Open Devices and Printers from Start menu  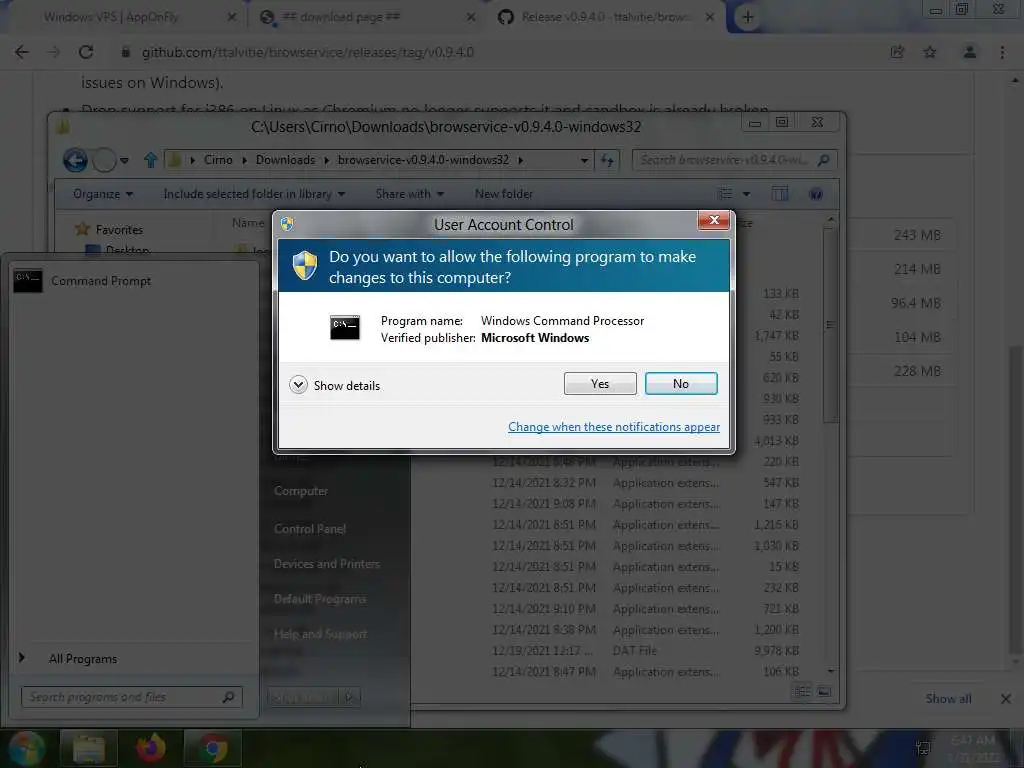tap(327, 564)
